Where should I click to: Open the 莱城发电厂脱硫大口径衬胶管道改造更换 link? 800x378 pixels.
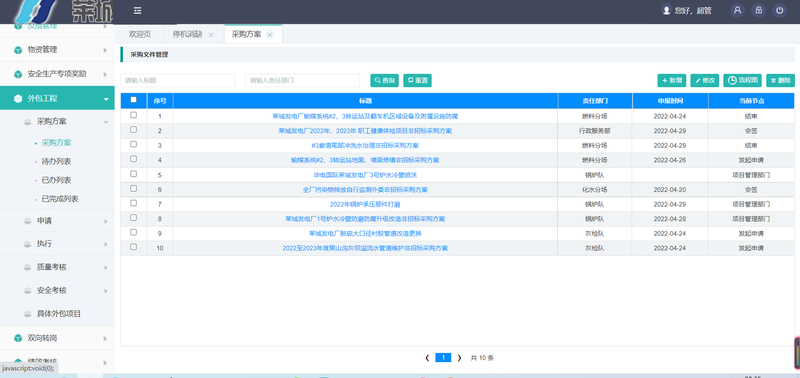click(x=365, y=234)
